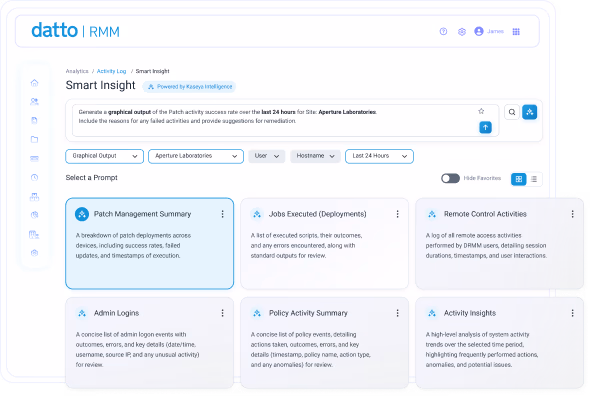Screen dimensions: 590x396
Task: Open the folder icon in sidebar
Action: coord(34,139)
